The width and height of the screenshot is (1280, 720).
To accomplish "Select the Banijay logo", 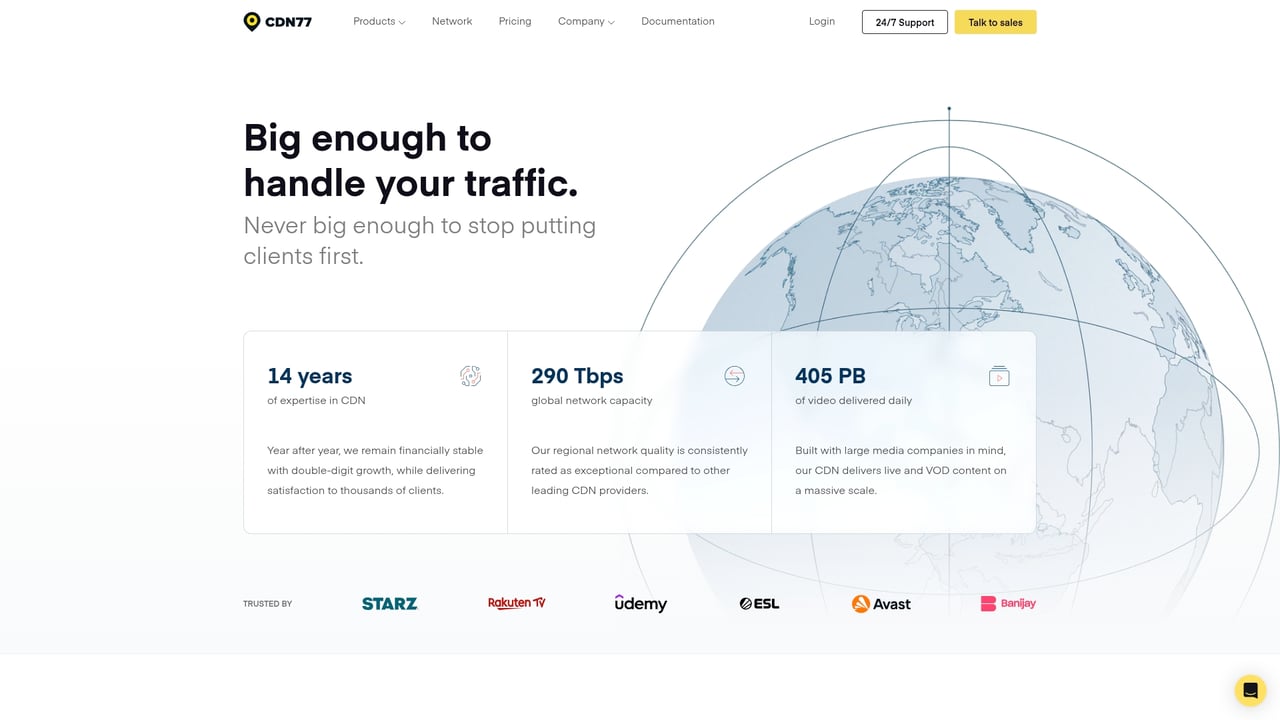I will pyautogui.click(x=1008, y=603).
